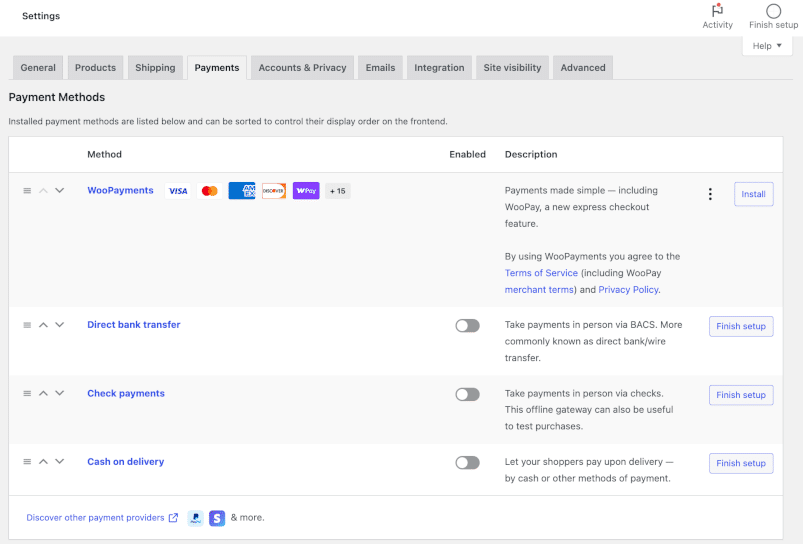Click the Finish setup circle icon

(x=773, y=11)
